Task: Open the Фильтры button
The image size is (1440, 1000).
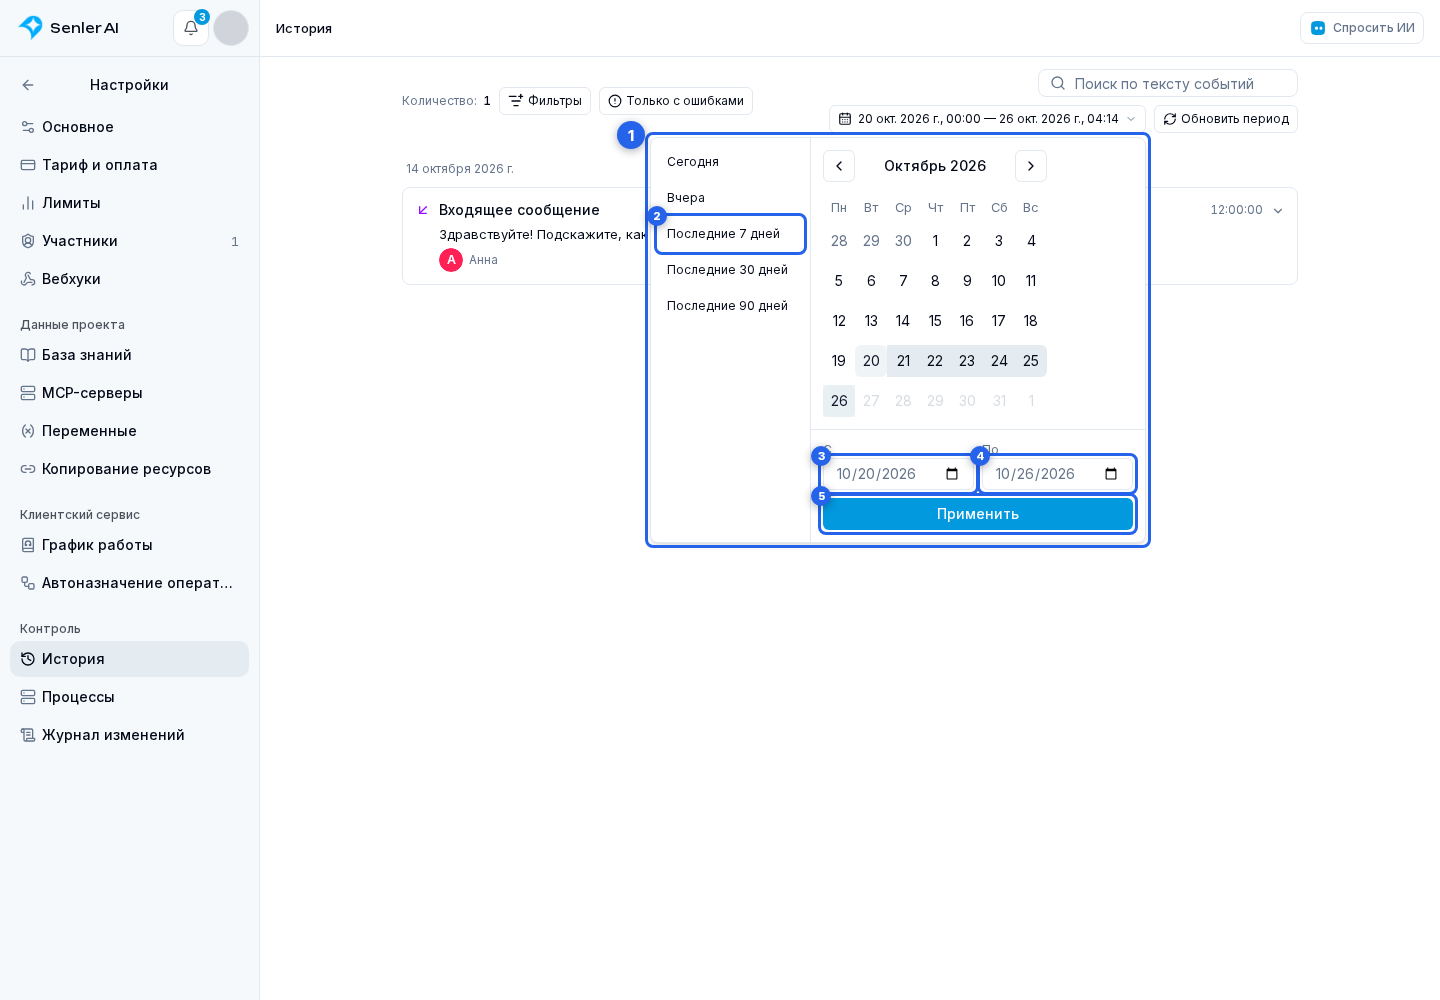Action: [545, 101]
